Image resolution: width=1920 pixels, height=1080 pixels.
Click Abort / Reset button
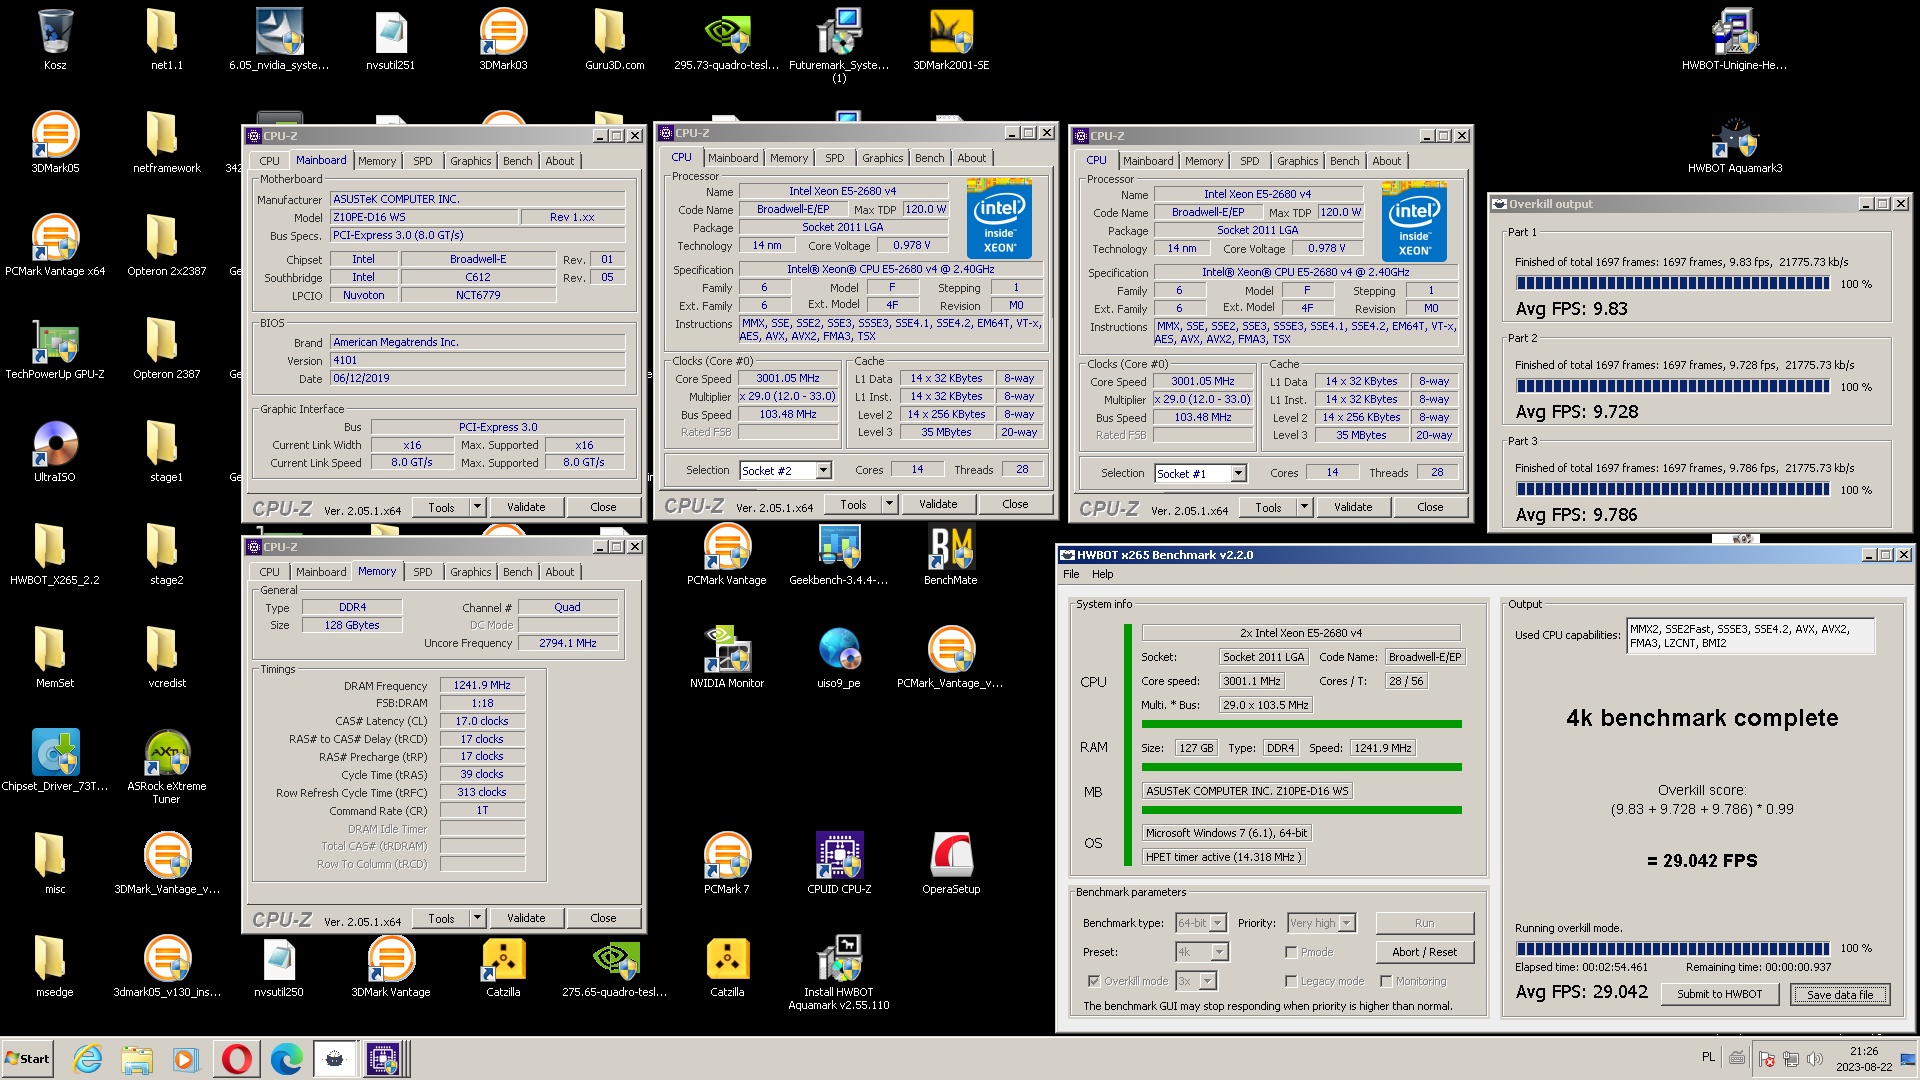tap(1424, 952)
